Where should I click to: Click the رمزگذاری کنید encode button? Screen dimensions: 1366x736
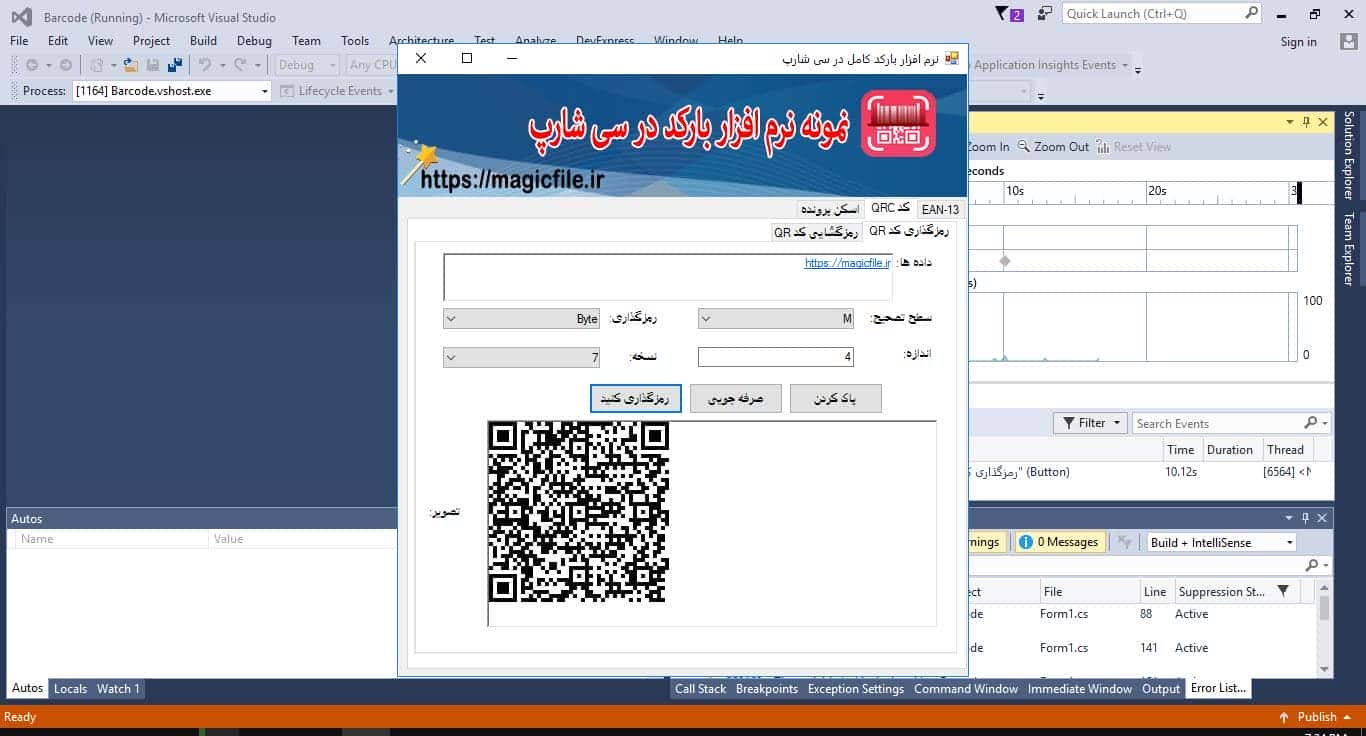636,399
